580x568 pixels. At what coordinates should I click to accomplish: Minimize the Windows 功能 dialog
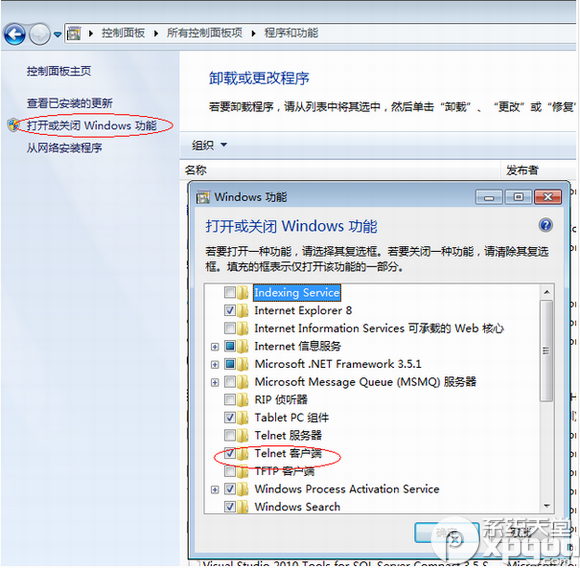(x=489, y=197)
